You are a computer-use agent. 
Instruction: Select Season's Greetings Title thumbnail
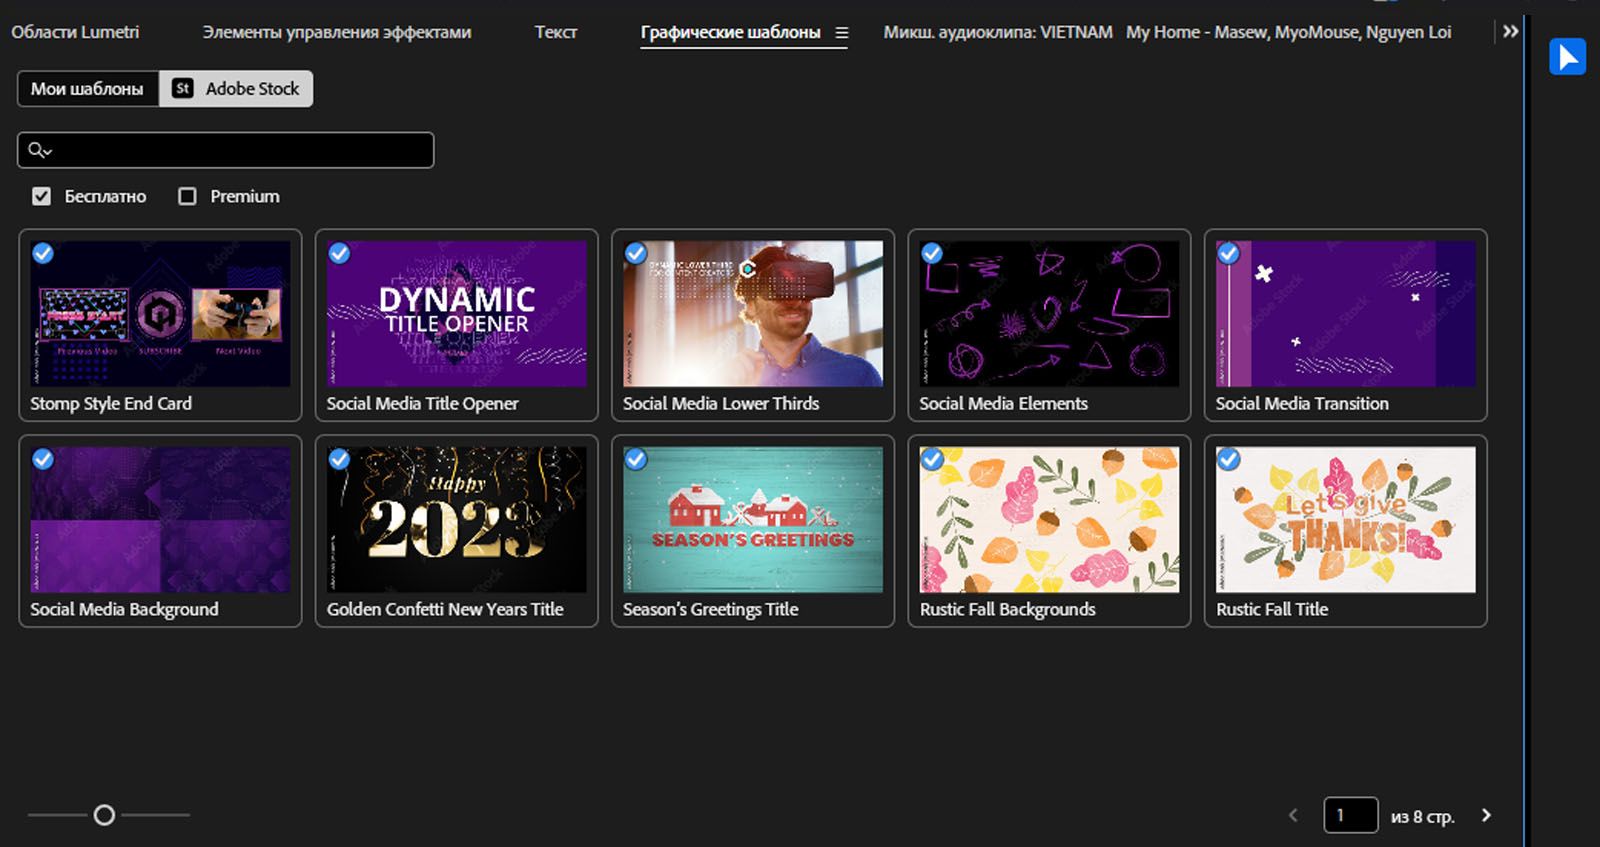753,519
